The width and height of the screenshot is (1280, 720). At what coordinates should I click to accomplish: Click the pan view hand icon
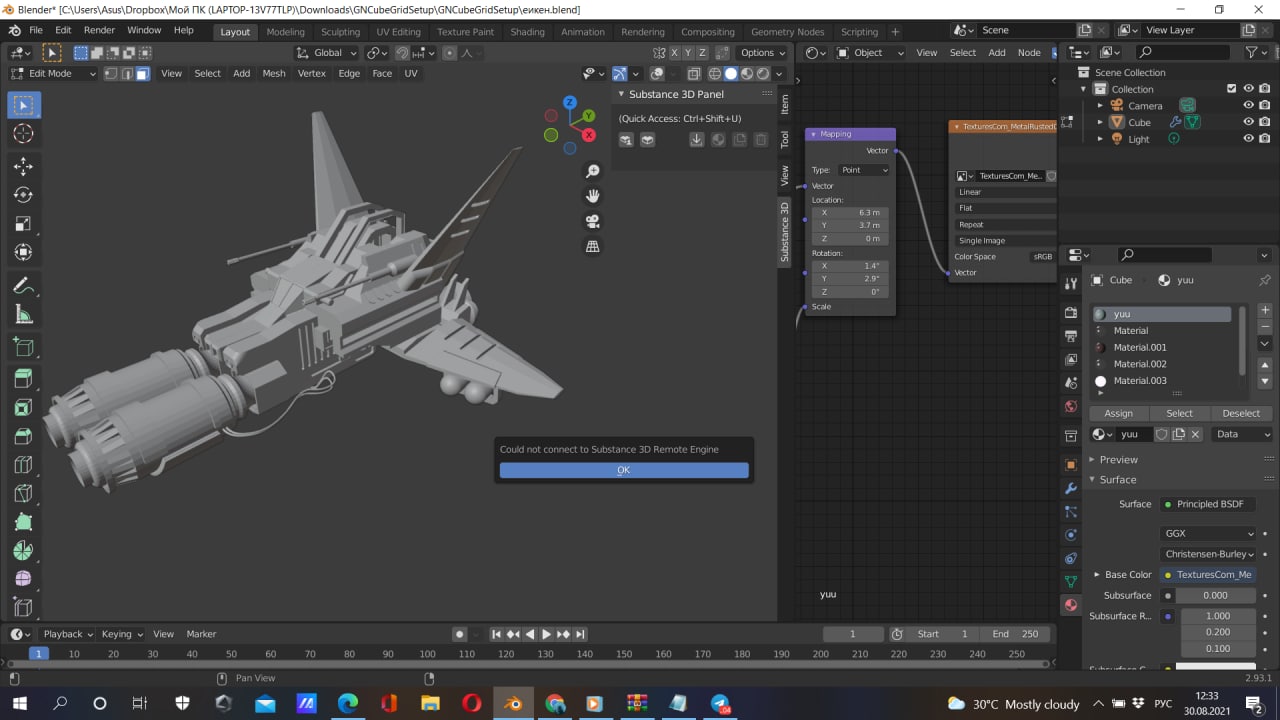(593, 196)
